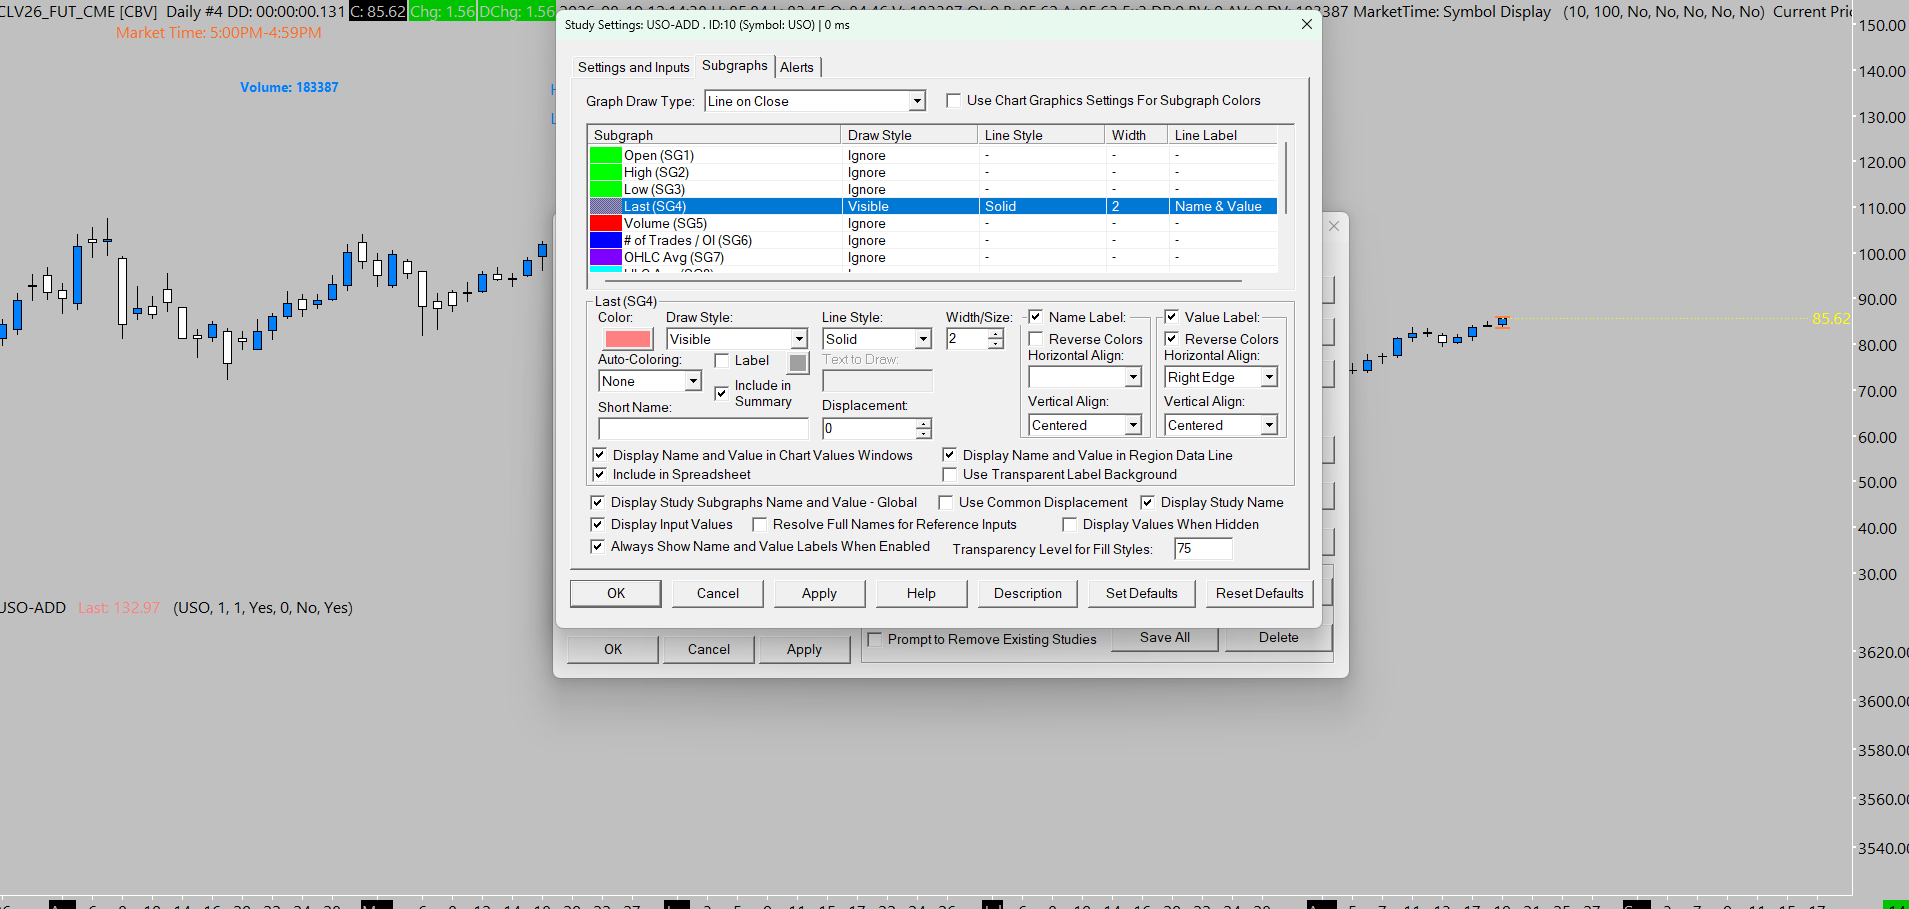Click OK in Study Settings dialog
This screenshot has height=909, width=1909.
click(x=616, y=593)
